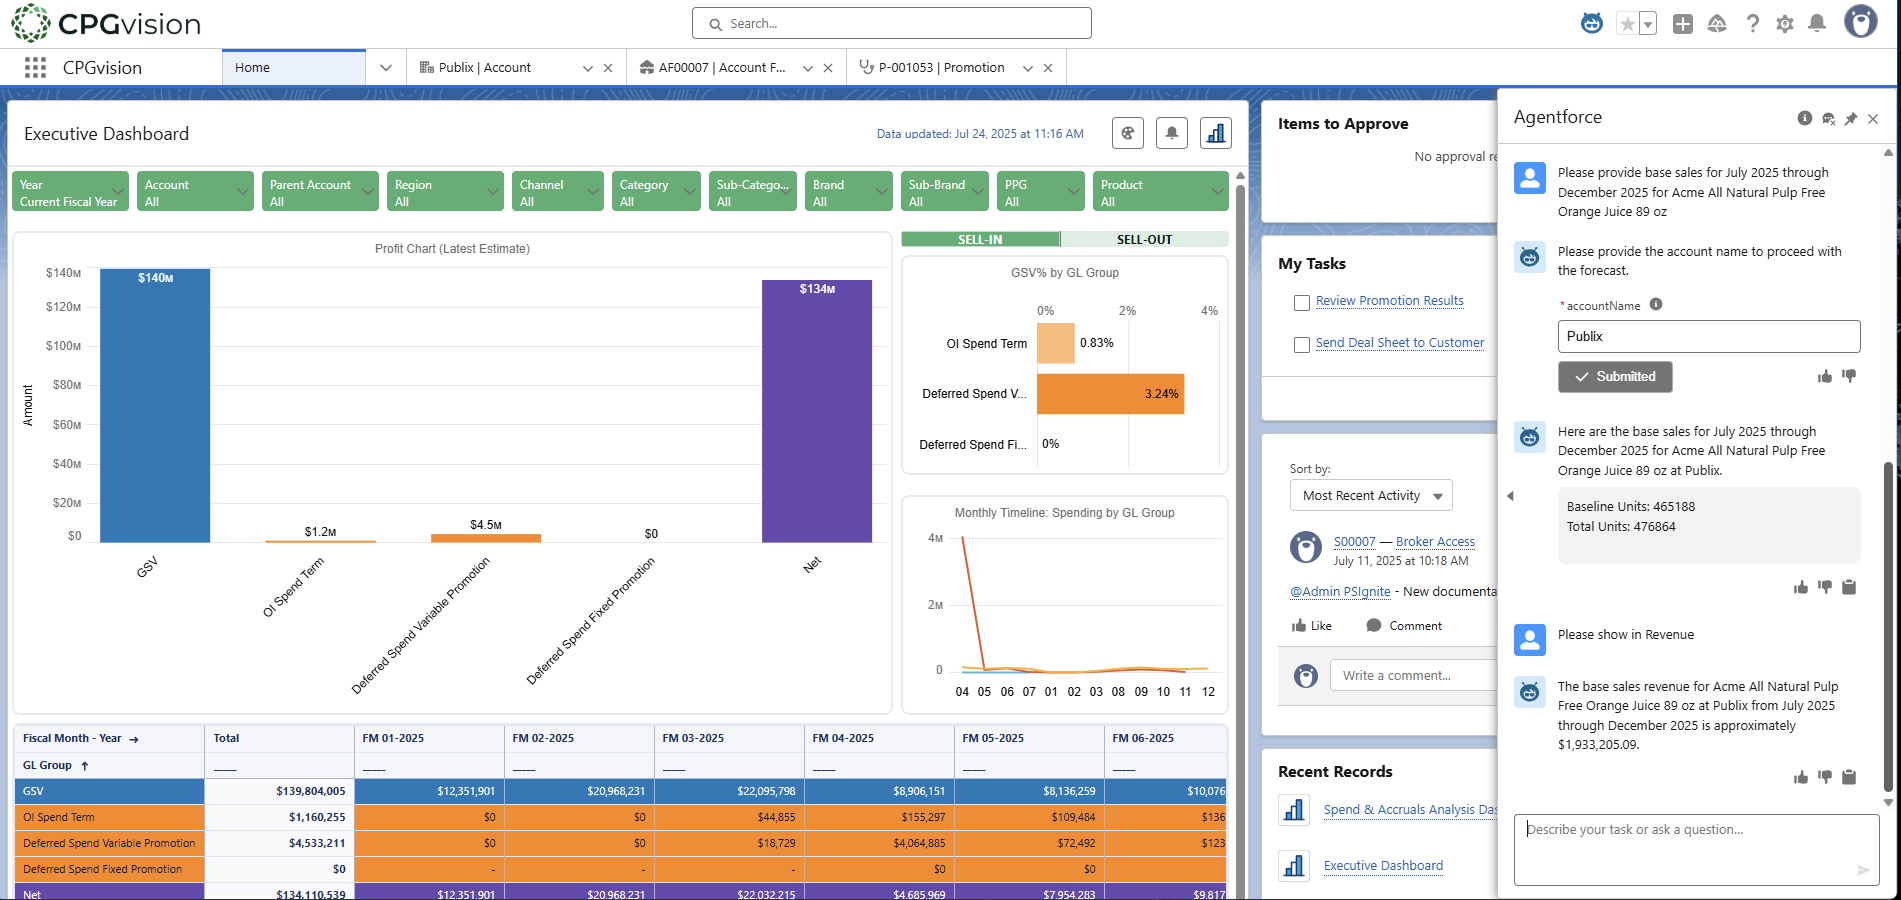Viewport: 1901px width, 900px height.
Task: Switch to the Publix Account tab
Action: pyautogui.click(x=485, y=68)
